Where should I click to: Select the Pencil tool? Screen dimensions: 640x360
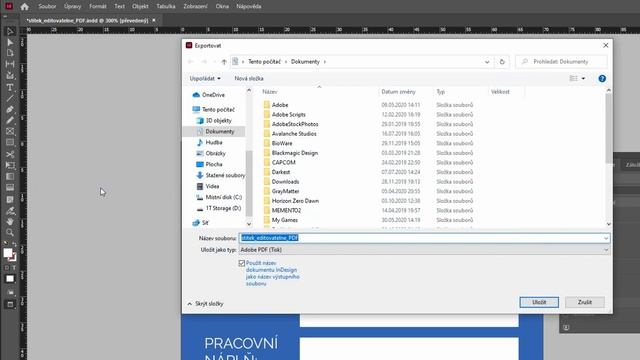(x=10, y=120)
